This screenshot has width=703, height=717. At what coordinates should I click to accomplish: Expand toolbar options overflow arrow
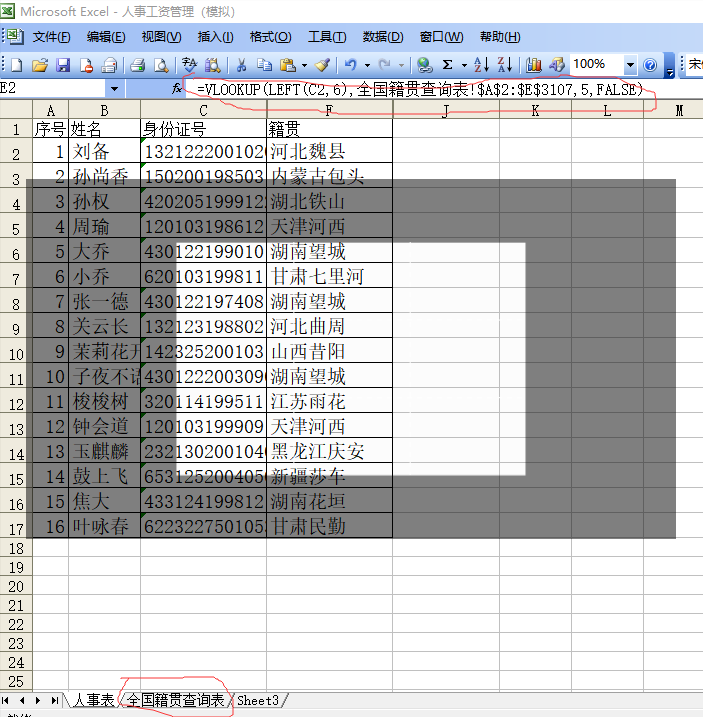pos(669,65)
